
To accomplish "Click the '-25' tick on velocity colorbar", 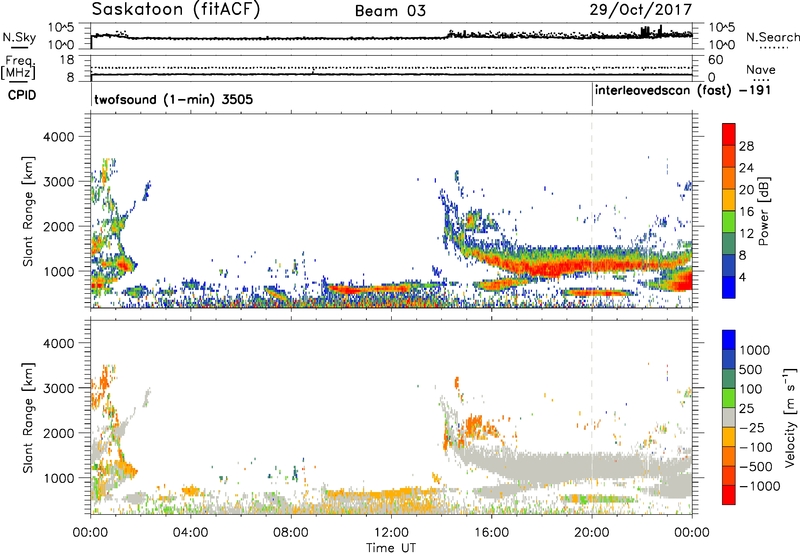I will tap(752, 428).
